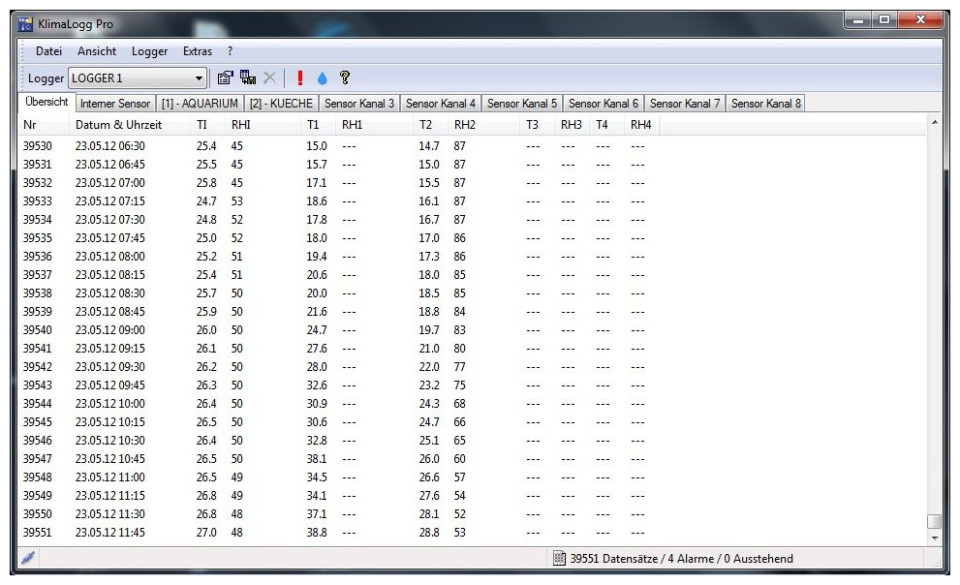Click the red exclamation alarm icon
This screenshot has width=960, height=585.
tap(299, 78)
